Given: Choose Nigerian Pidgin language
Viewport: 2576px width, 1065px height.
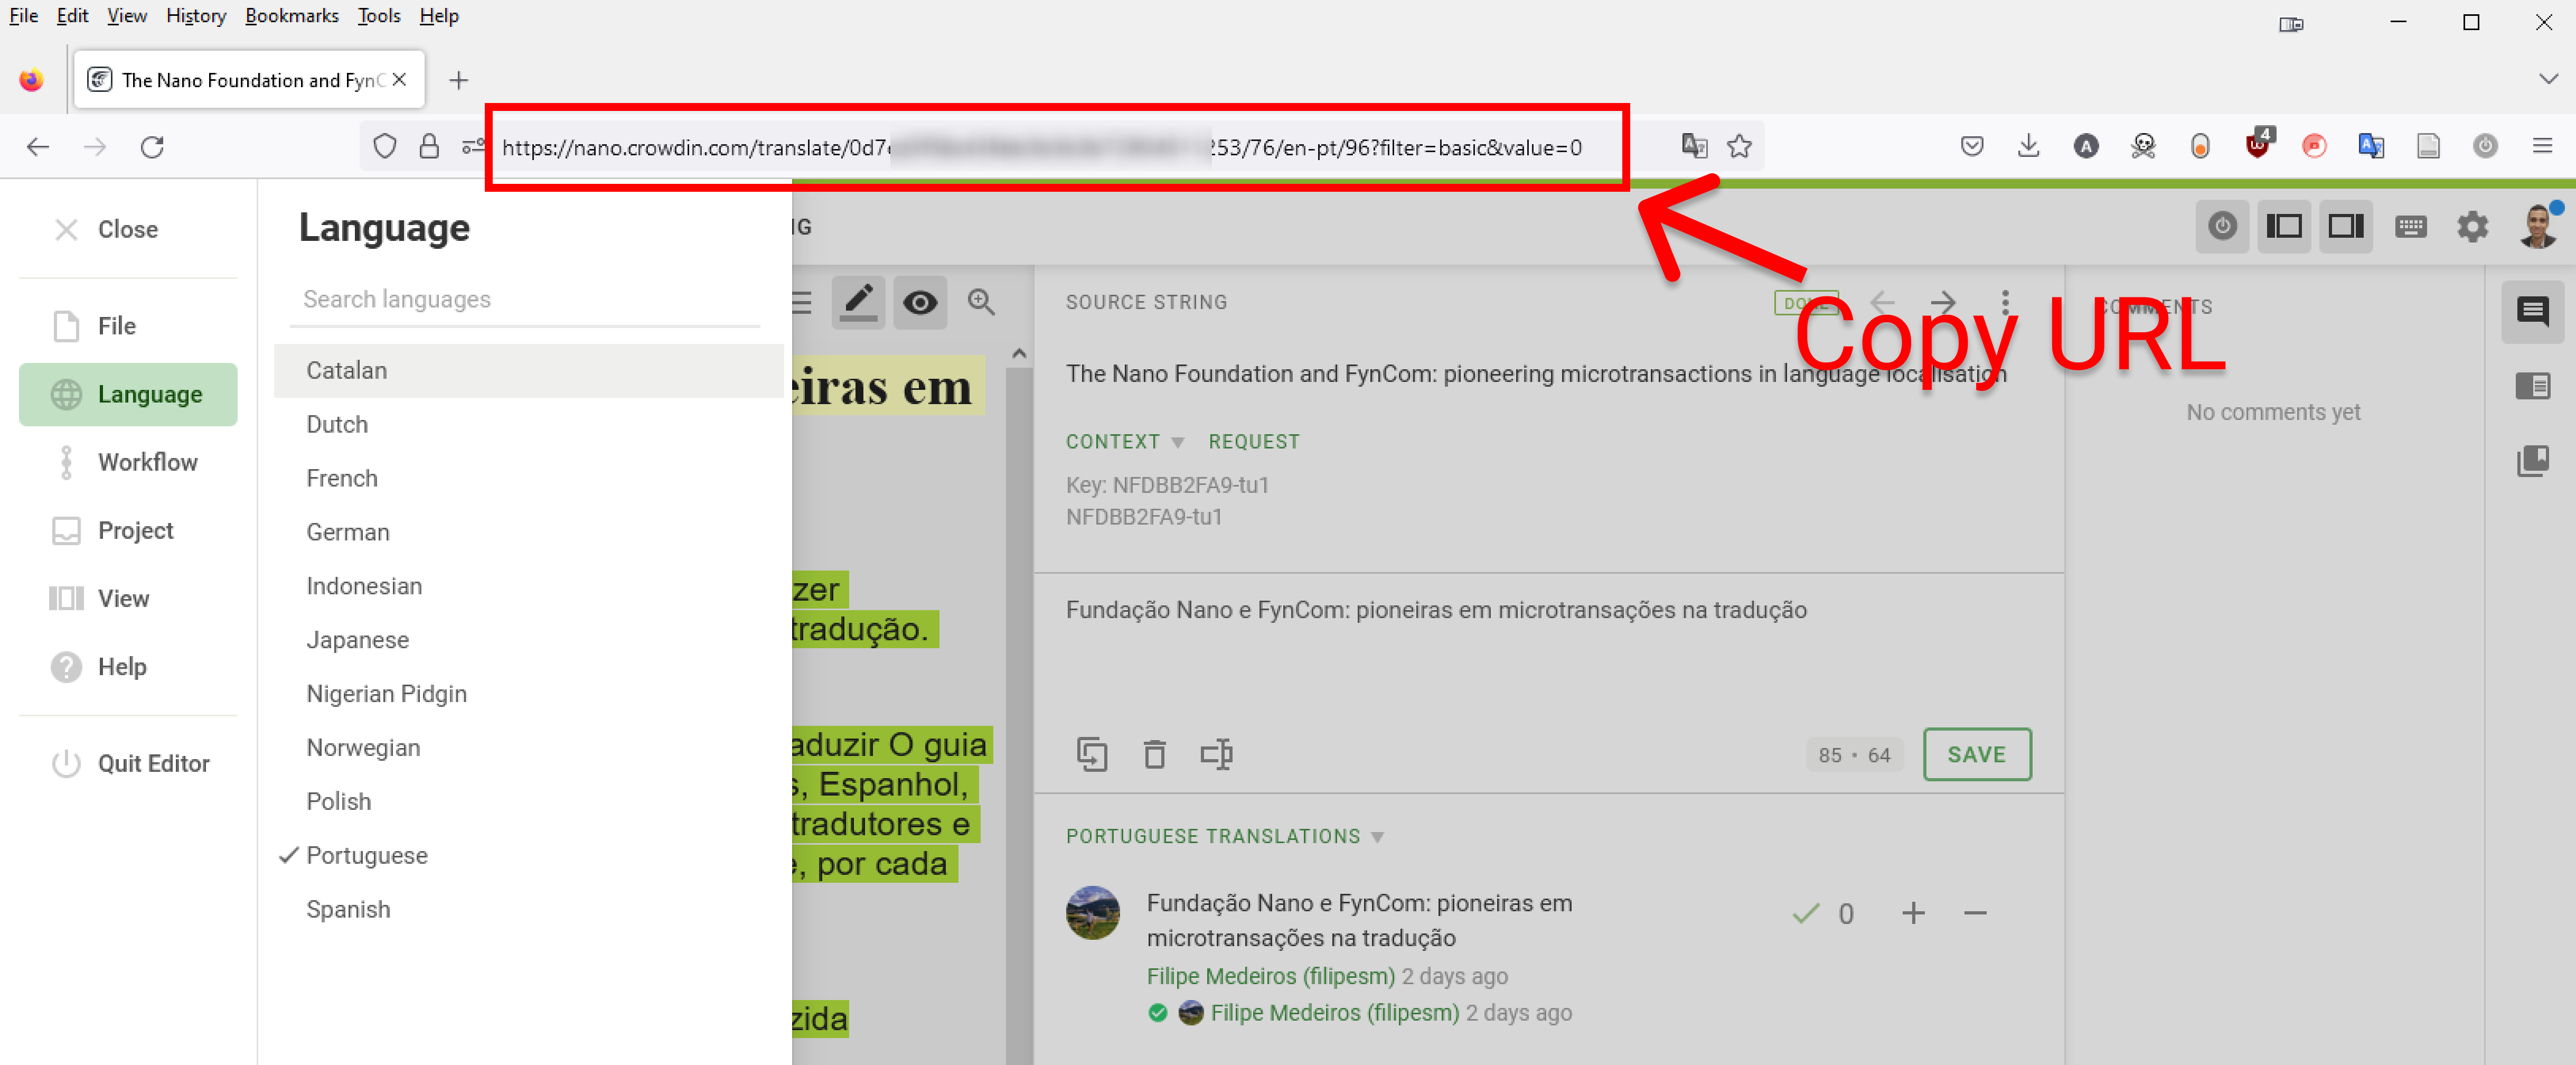Looking at the screenshot, I should point(529,694).
